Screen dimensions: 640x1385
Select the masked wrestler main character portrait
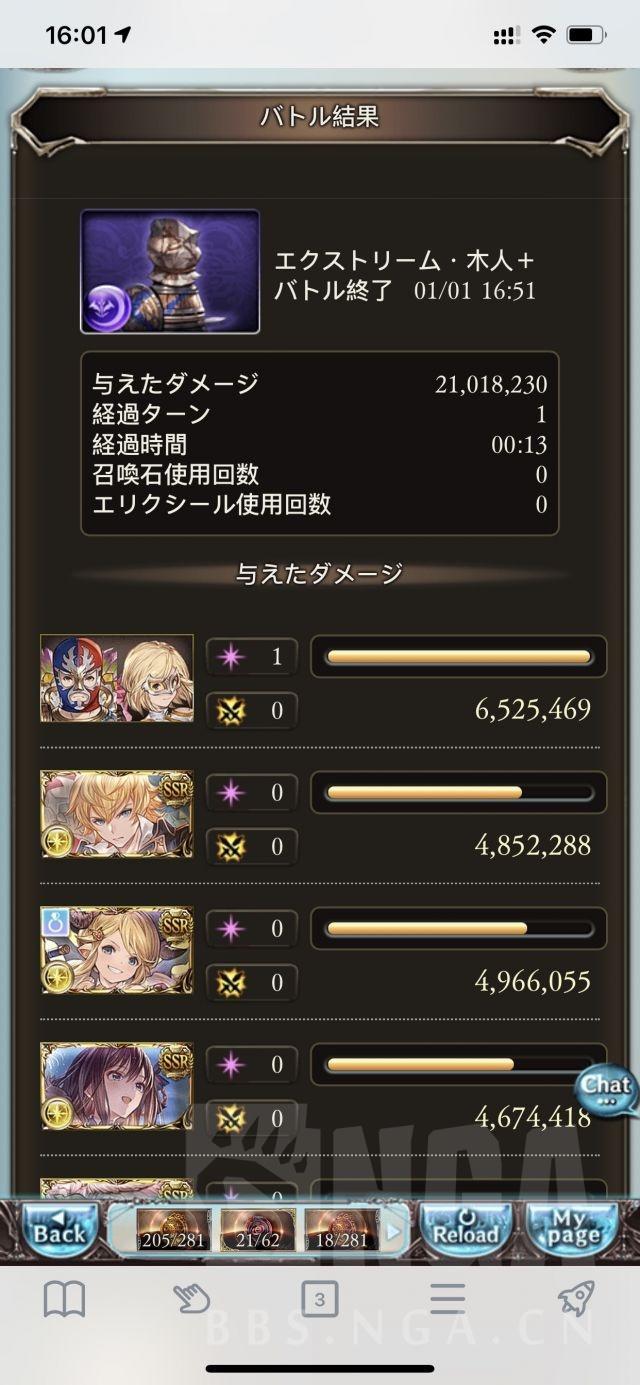click(x=117, y=678)
